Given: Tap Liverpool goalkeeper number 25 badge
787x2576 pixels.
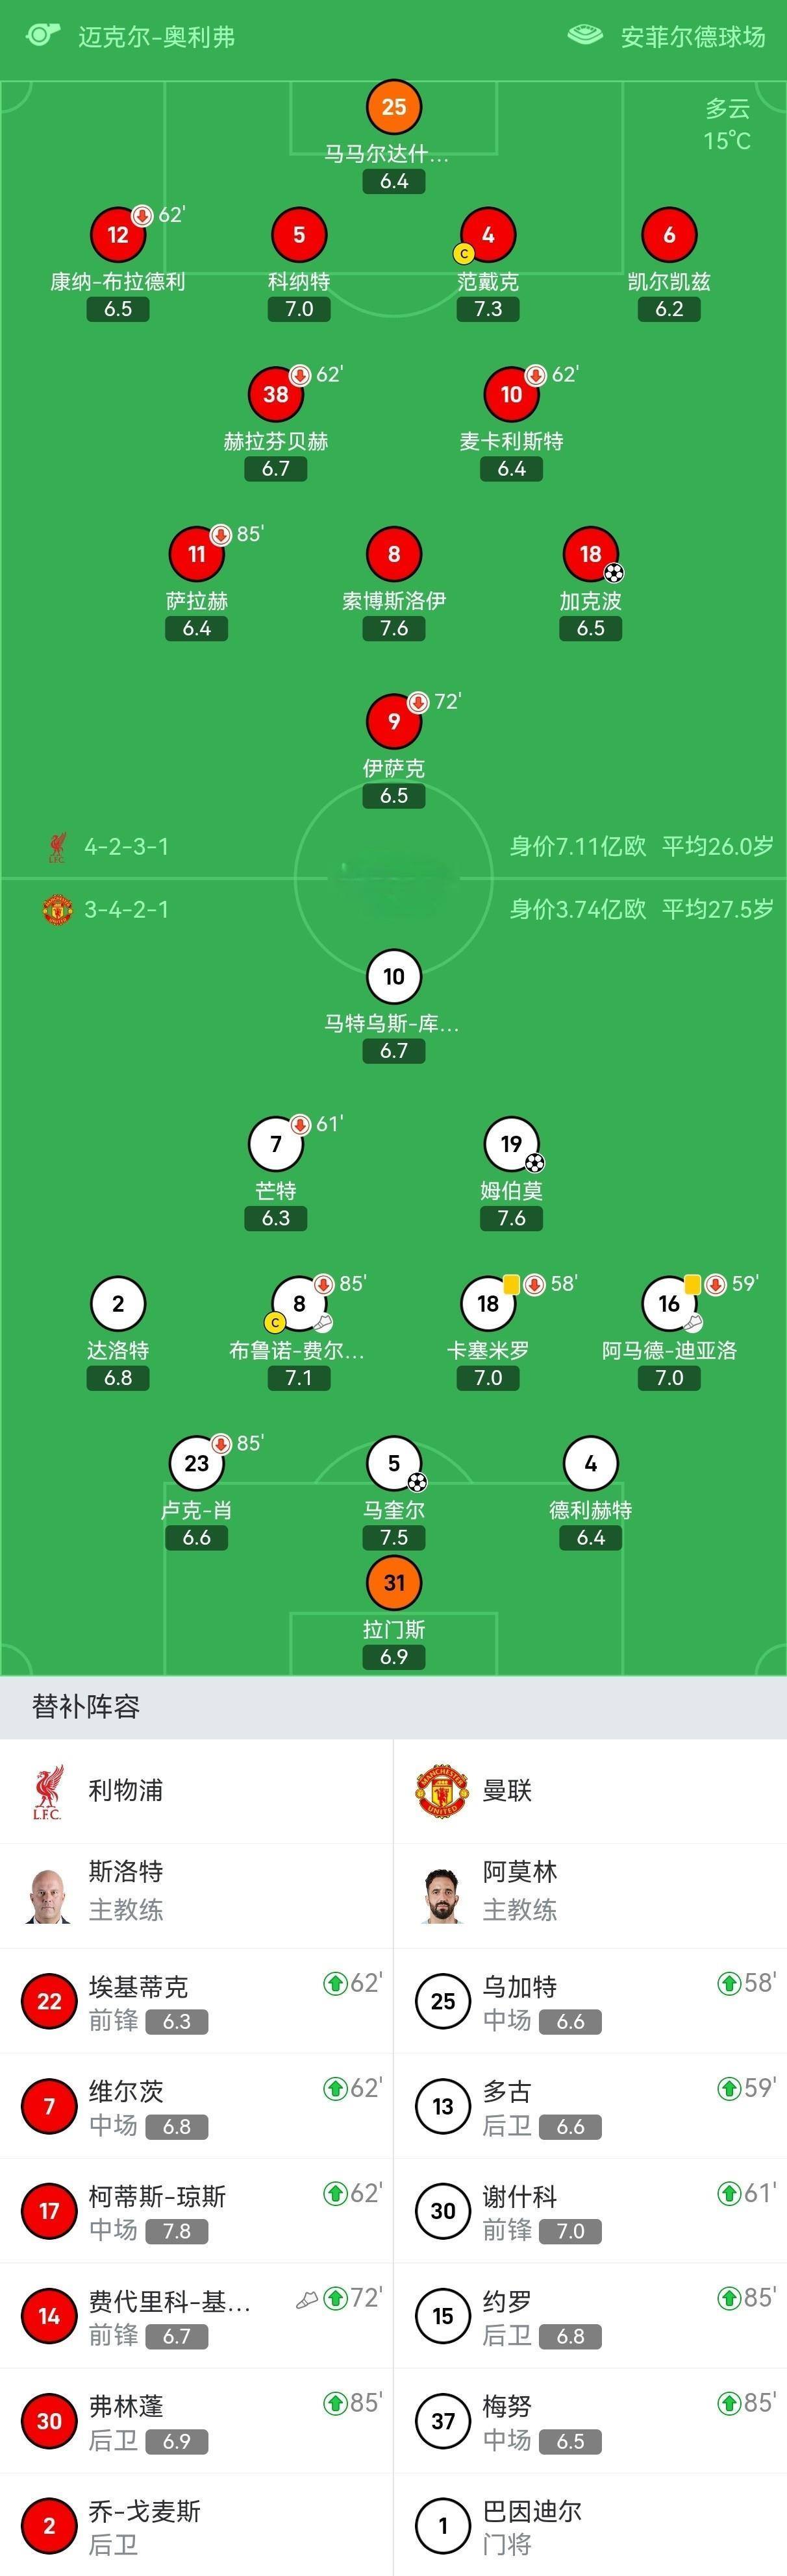Looking at the screenshot, I should [394, 107].
